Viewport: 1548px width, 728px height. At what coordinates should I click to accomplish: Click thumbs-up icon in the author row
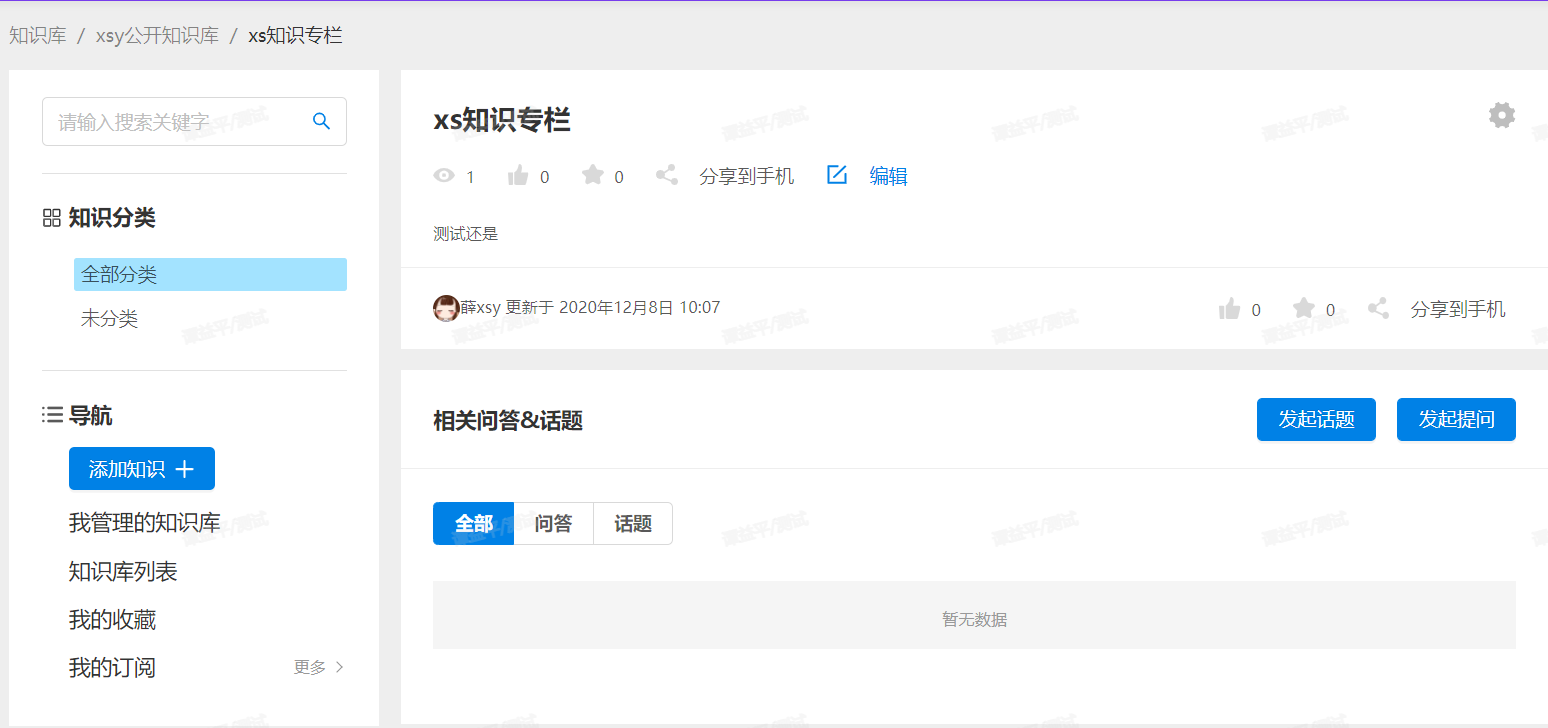pos(1229,309)
